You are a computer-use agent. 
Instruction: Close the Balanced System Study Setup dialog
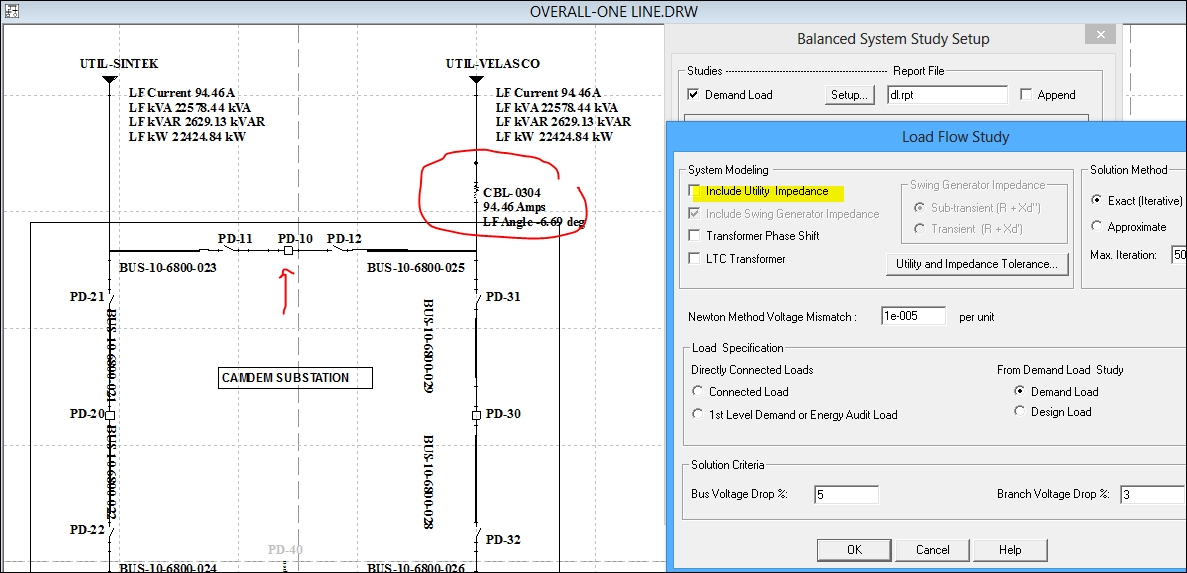(x=1100, y=35)
